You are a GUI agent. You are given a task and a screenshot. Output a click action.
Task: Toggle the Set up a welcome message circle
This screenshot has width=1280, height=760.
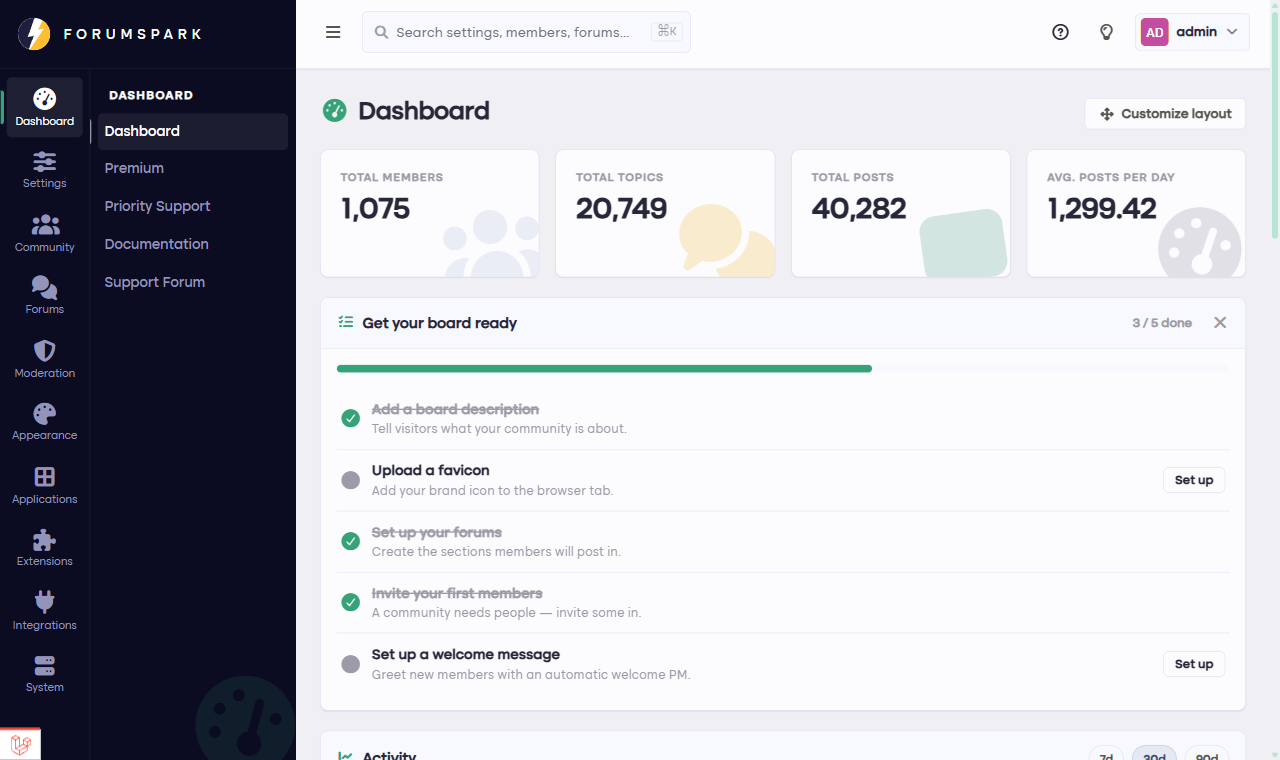coord(350,664)
